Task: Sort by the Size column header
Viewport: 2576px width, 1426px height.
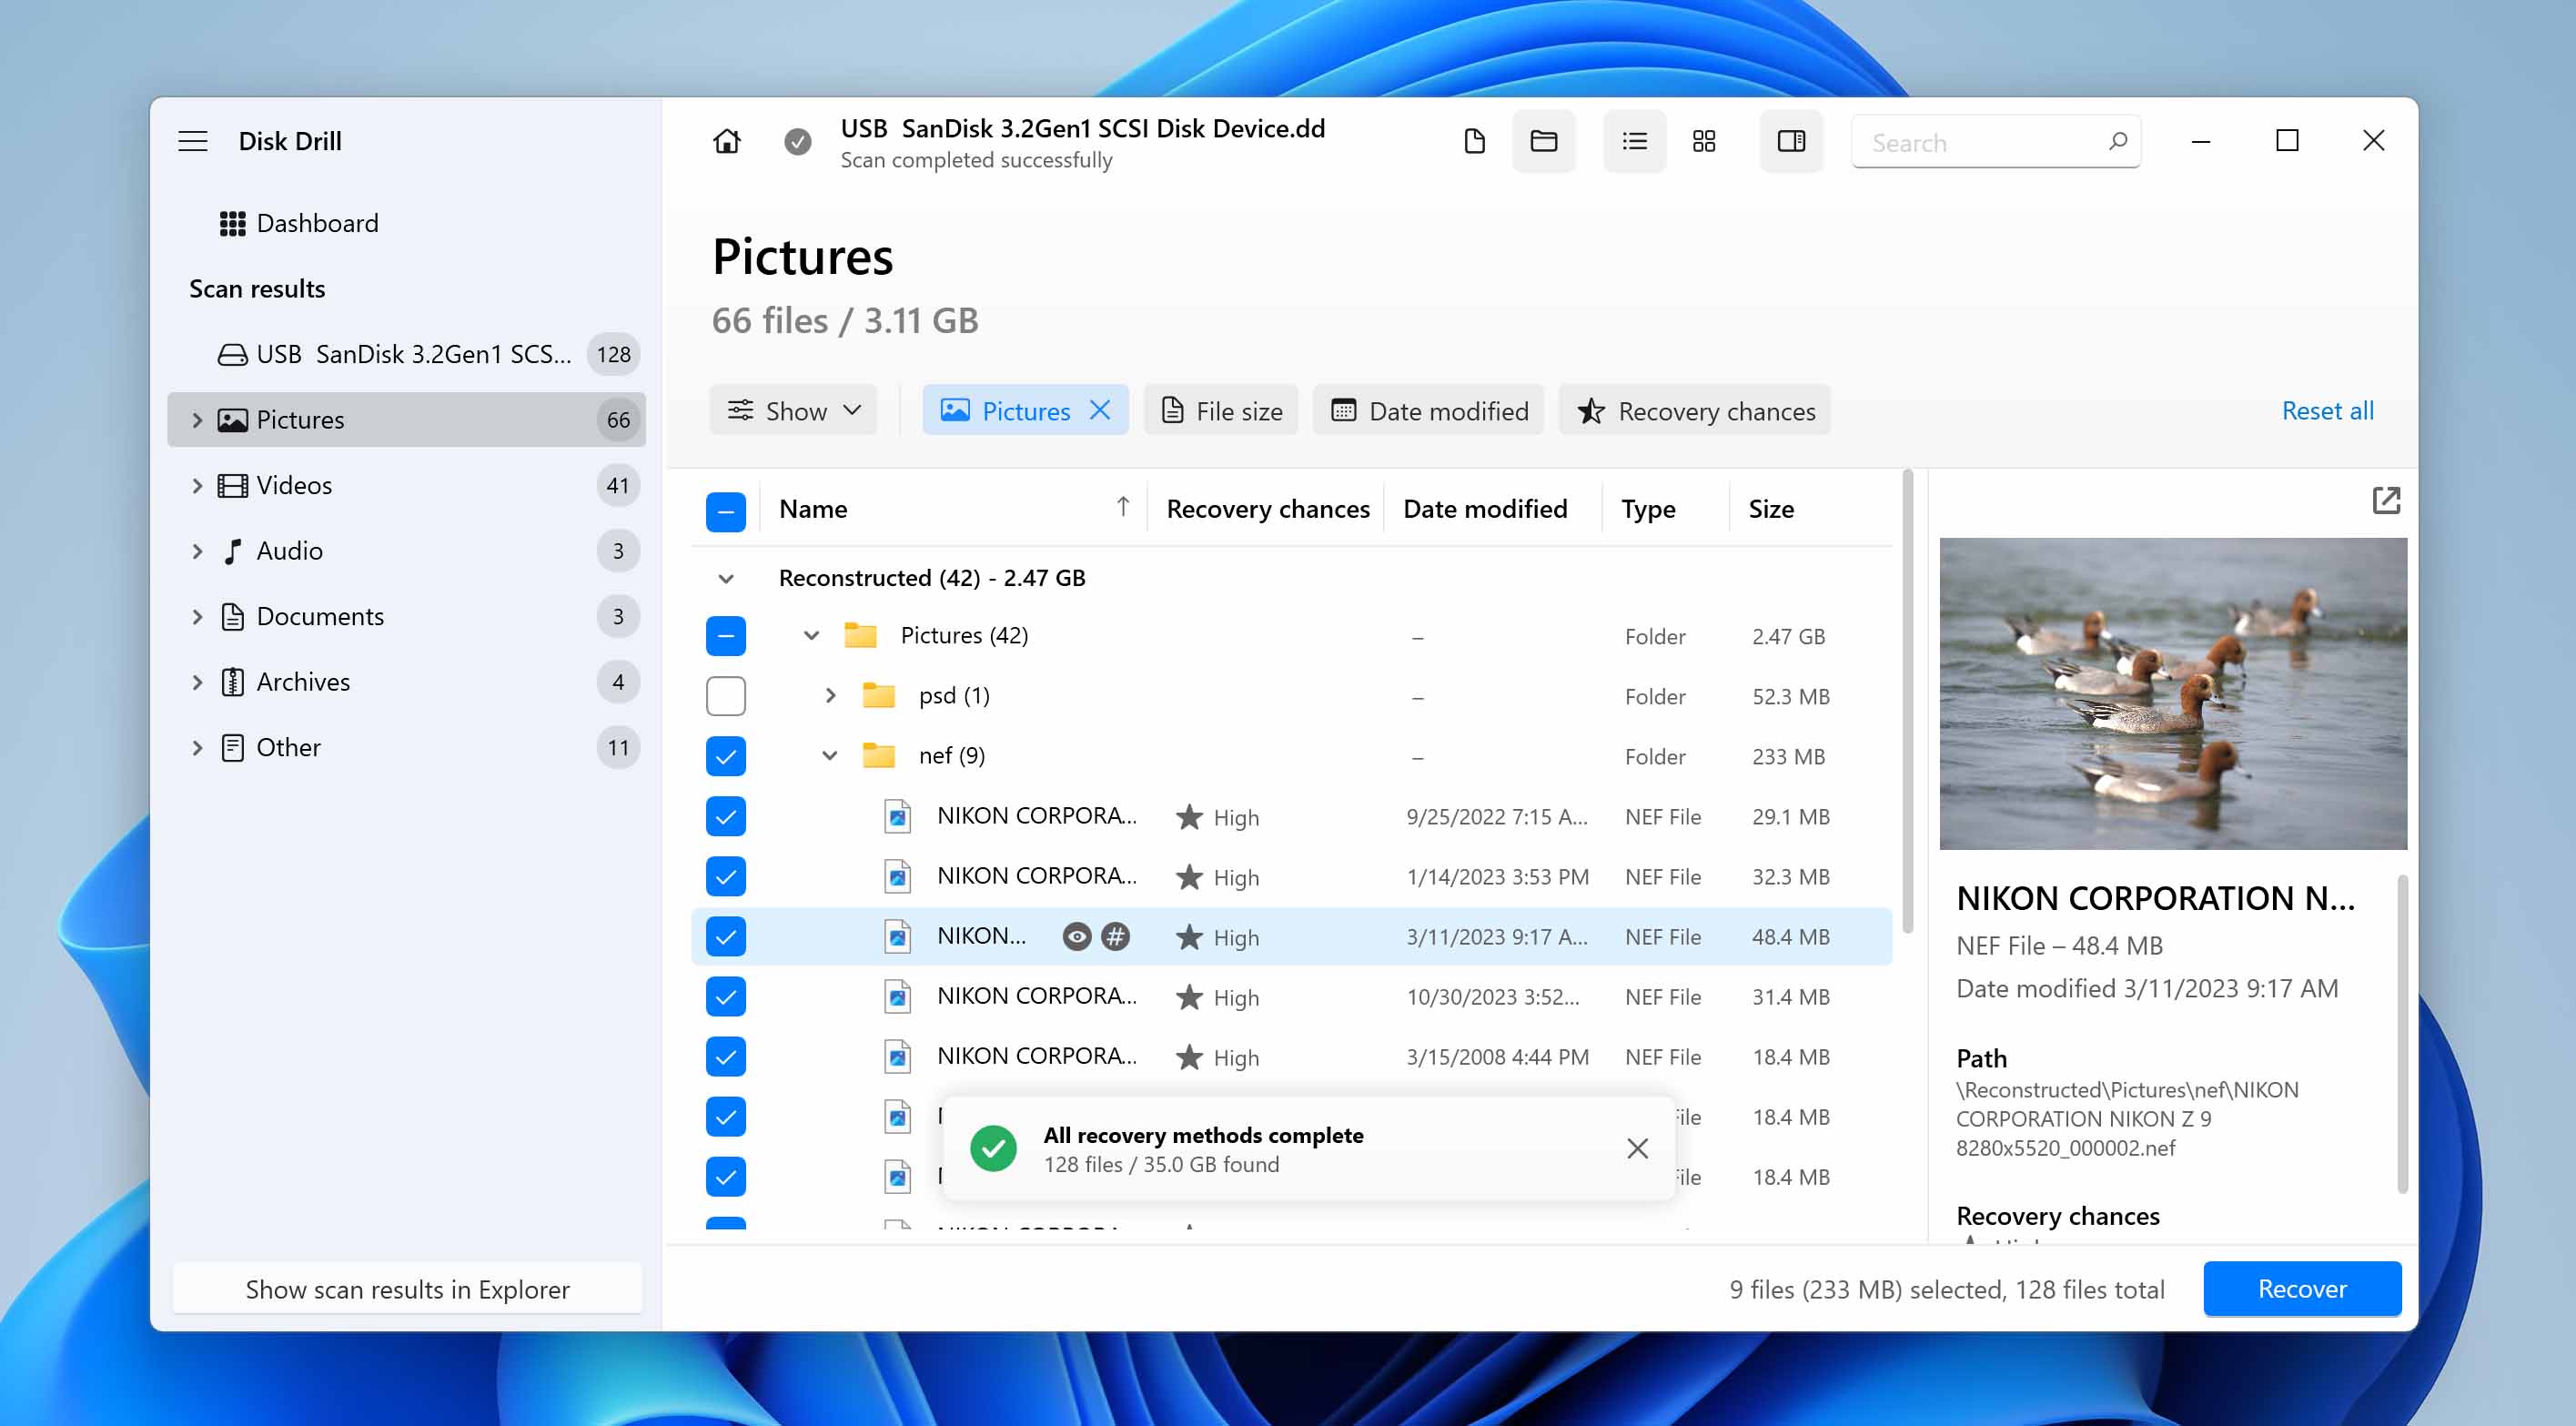Action: click(x=1771, y=509)
